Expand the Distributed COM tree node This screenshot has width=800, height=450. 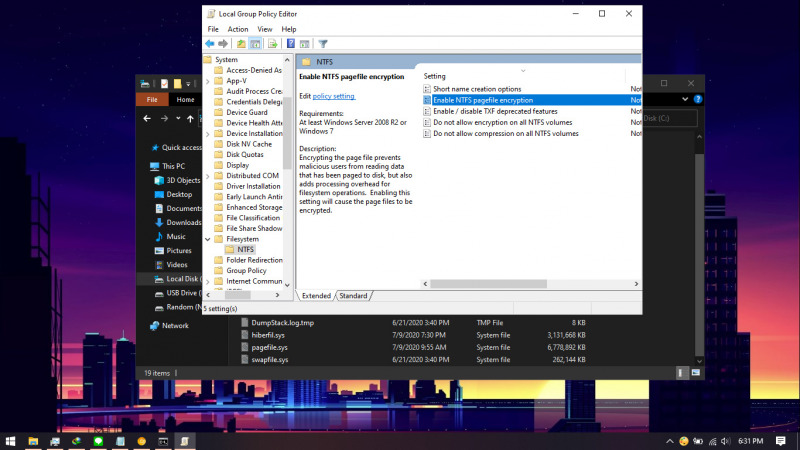pyautogui.click(x=208, y=176)
